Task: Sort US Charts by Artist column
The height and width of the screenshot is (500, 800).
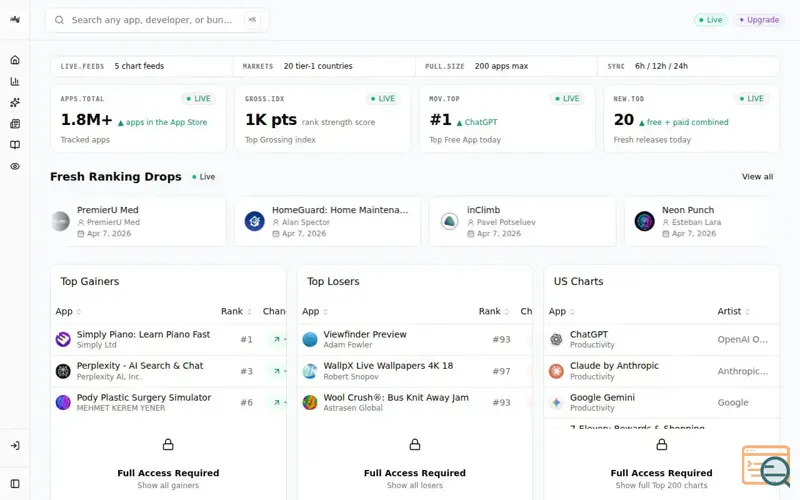Action: tap(734, 311)
